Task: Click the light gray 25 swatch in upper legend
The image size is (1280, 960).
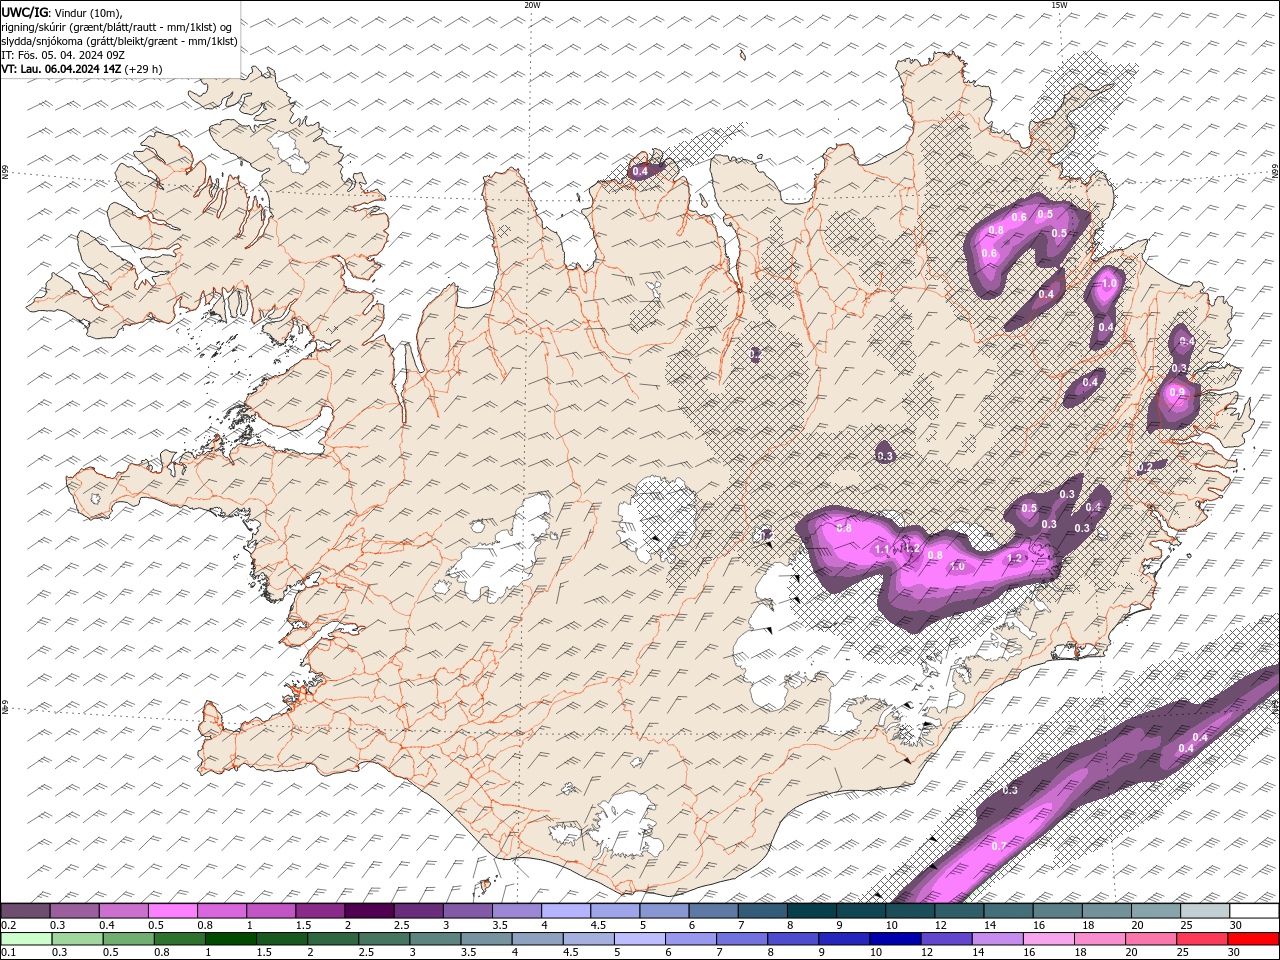Action: pyautogui.click(x=1206, y=911)
